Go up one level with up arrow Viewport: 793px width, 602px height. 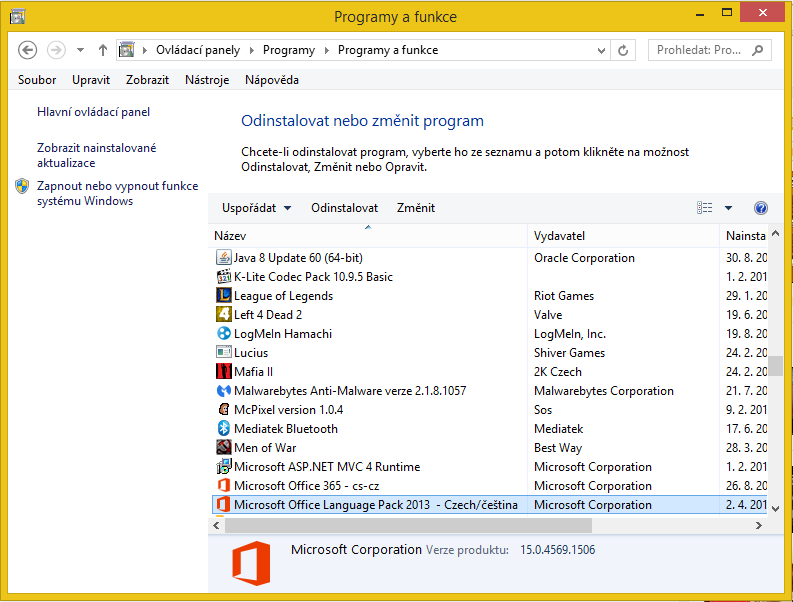point(103,50)
